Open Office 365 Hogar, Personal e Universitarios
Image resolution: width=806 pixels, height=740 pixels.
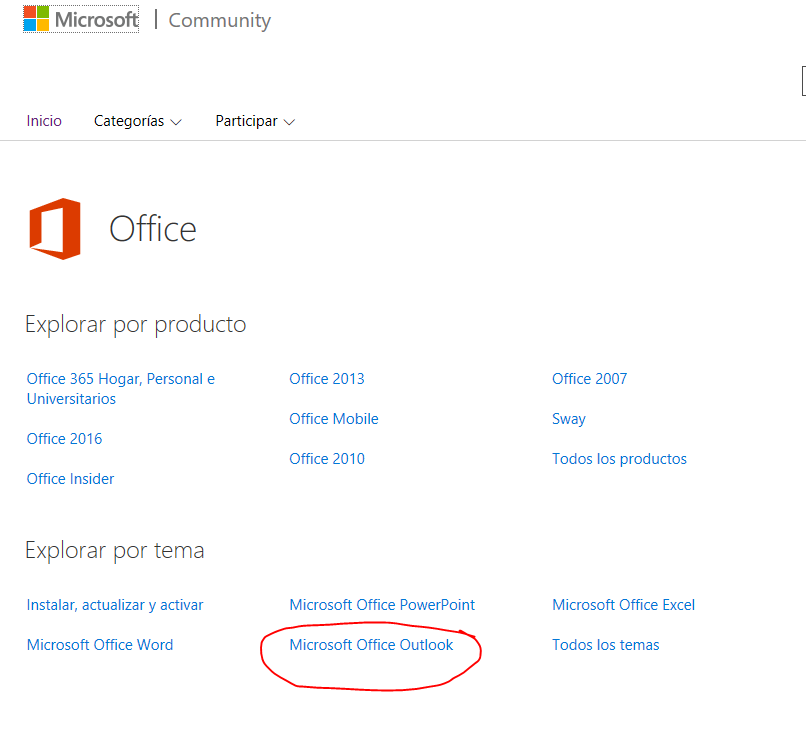tap(121, 388)
